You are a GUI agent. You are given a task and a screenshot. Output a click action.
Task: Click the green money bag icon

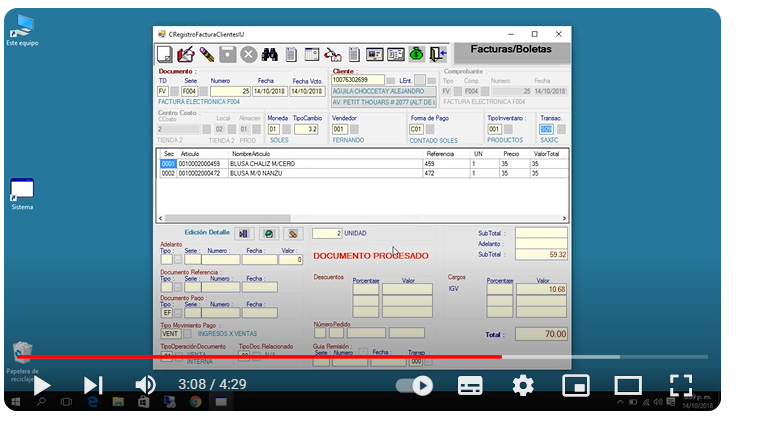coord(417,54)
